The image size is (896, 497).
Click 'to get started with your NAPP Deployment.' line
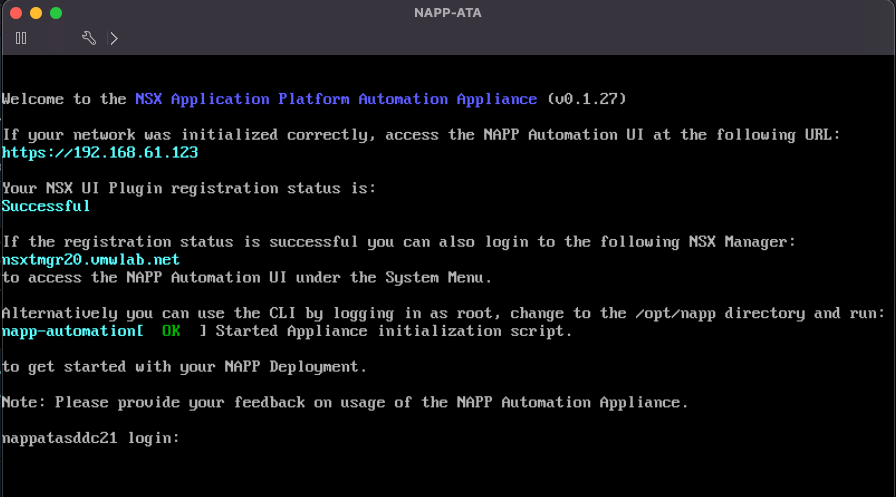click(x=184, y=367)
